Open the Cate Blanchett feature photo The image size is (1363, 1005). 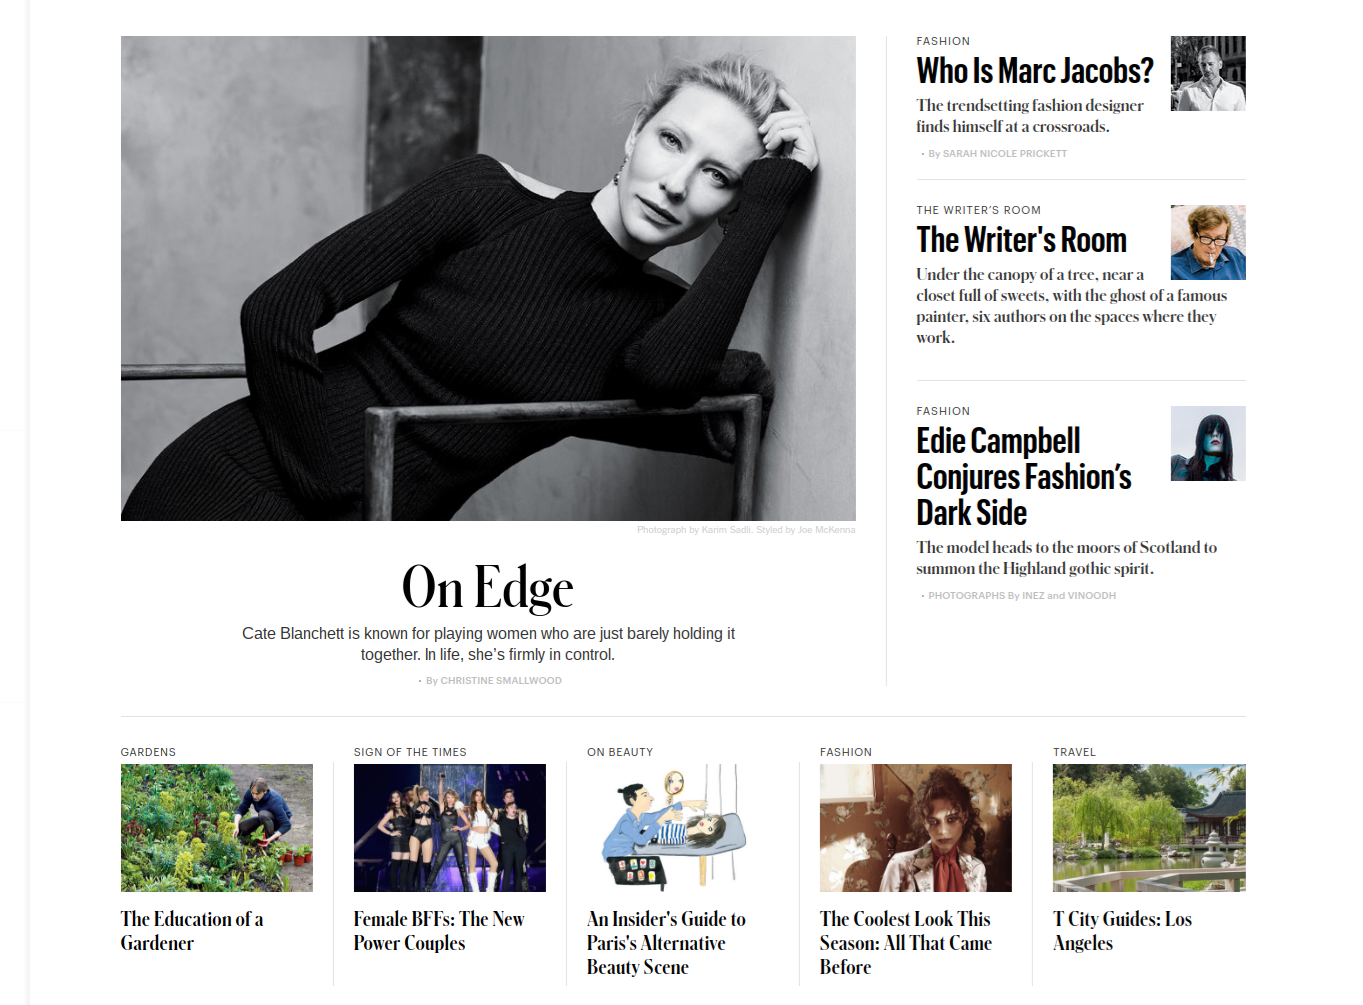click(x=488, y=278)
